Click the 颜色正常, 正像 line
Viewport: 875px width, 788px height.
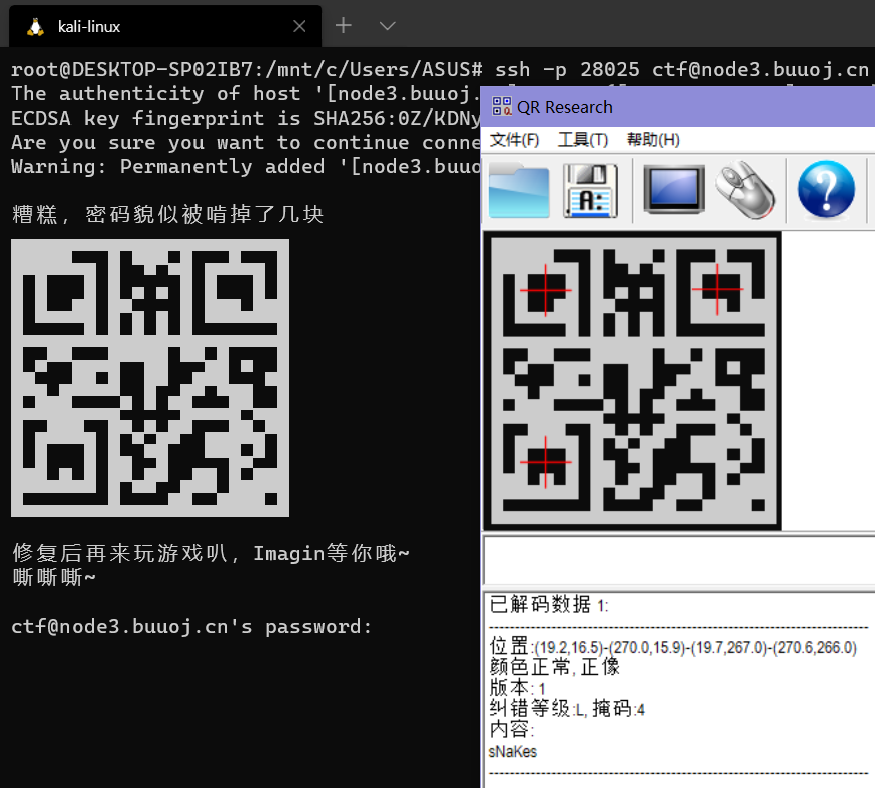tap(555, 667)
